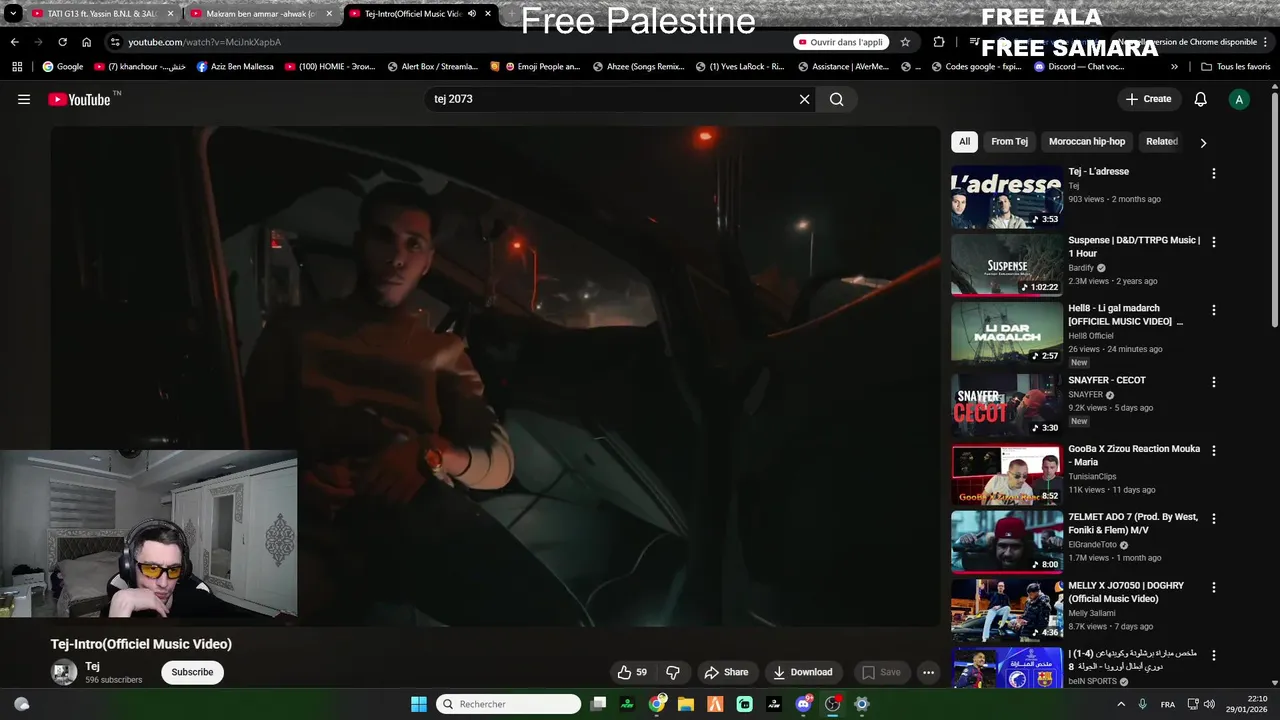This screenshot has width=1280, height=720.
Task: Open options menu for 7ELMET ADO 7
Action: [x=1214, y=519]
